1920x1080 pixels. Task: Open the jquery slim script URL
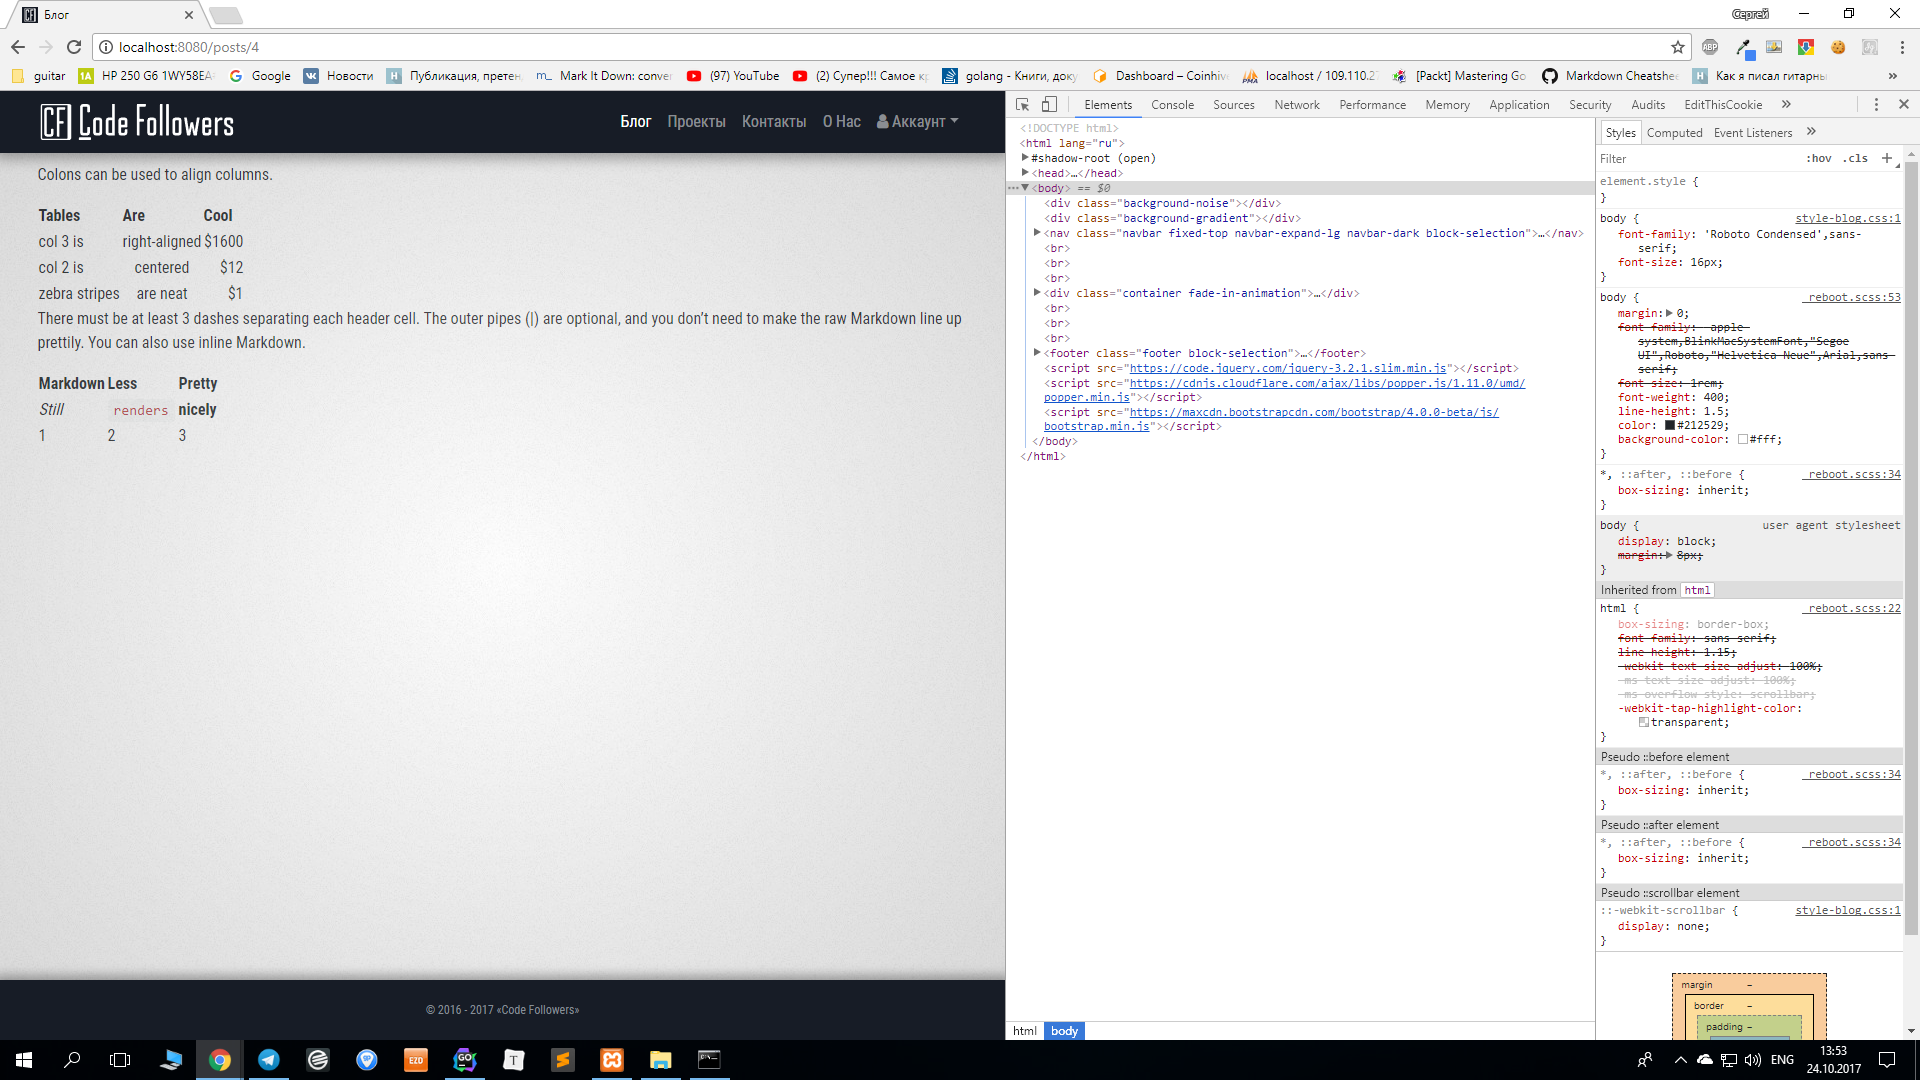[1288, 368]
